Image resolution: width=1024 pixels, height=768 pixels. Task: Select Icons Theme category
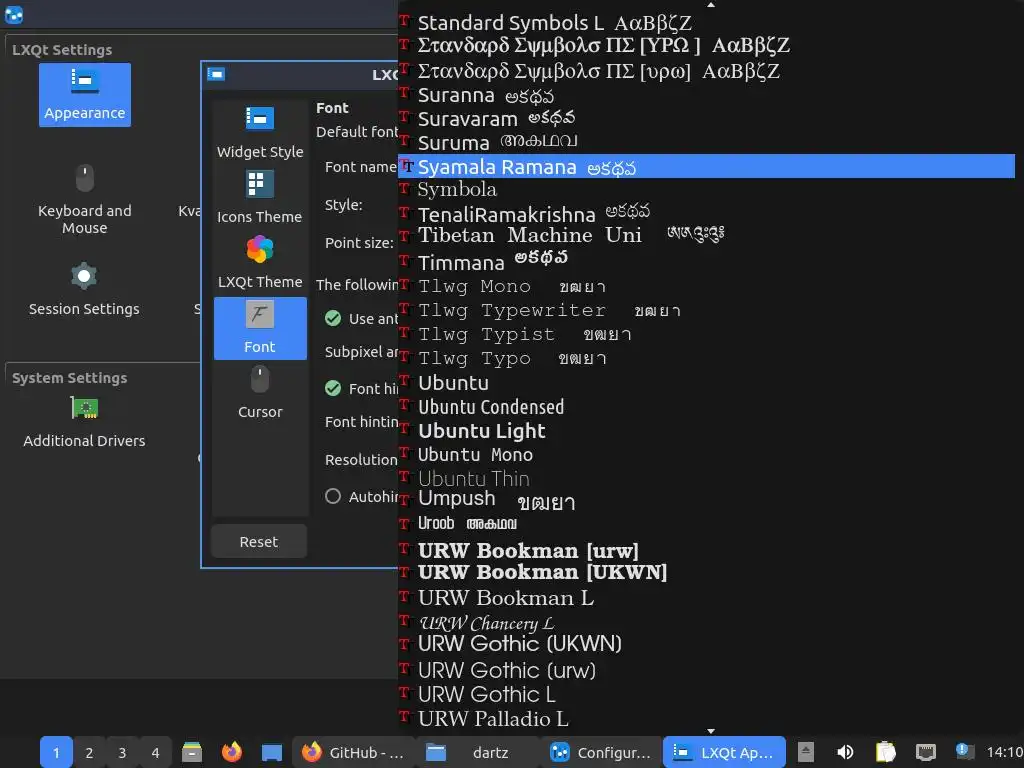pos(260,198)
